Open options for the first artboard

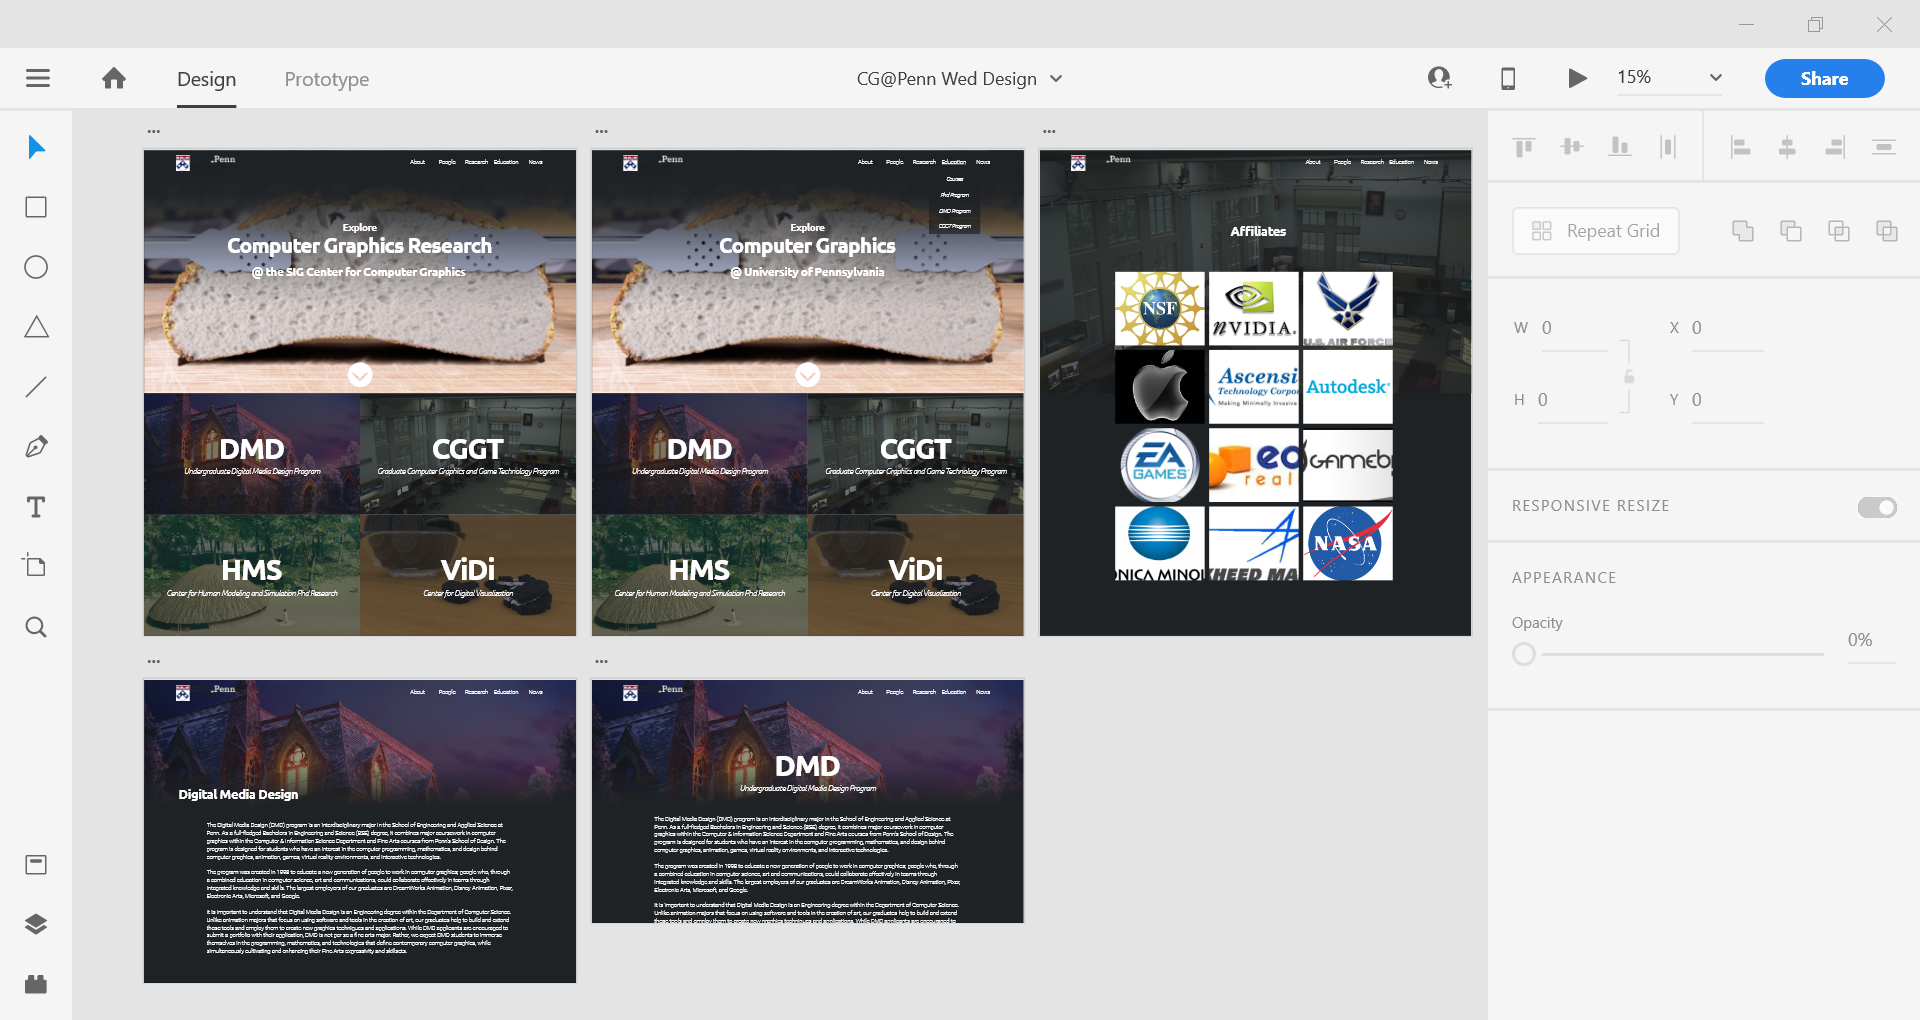click(x=154, y=131)
